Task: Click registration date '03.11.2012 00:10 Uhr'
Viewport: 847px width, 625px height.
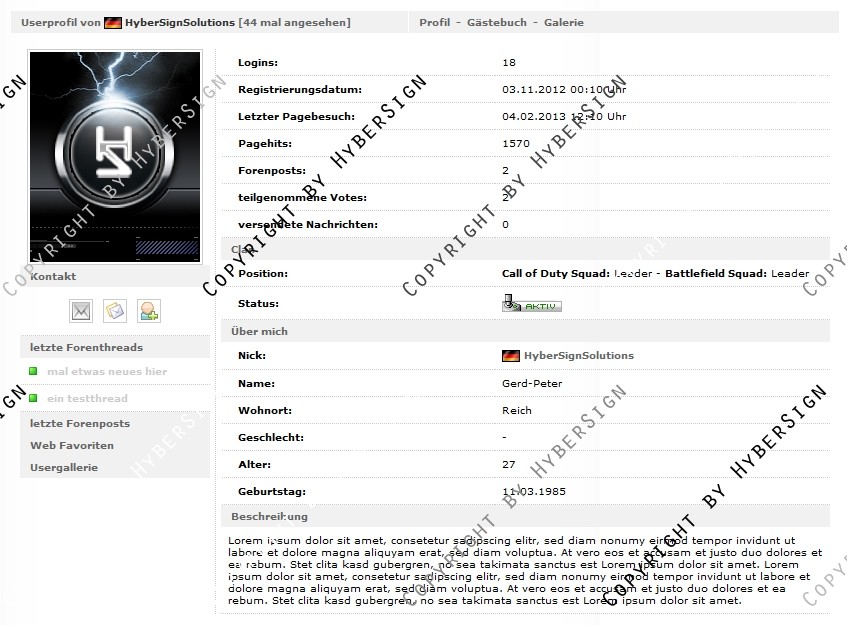Action: pyautogui.click(x=564, y=90)
